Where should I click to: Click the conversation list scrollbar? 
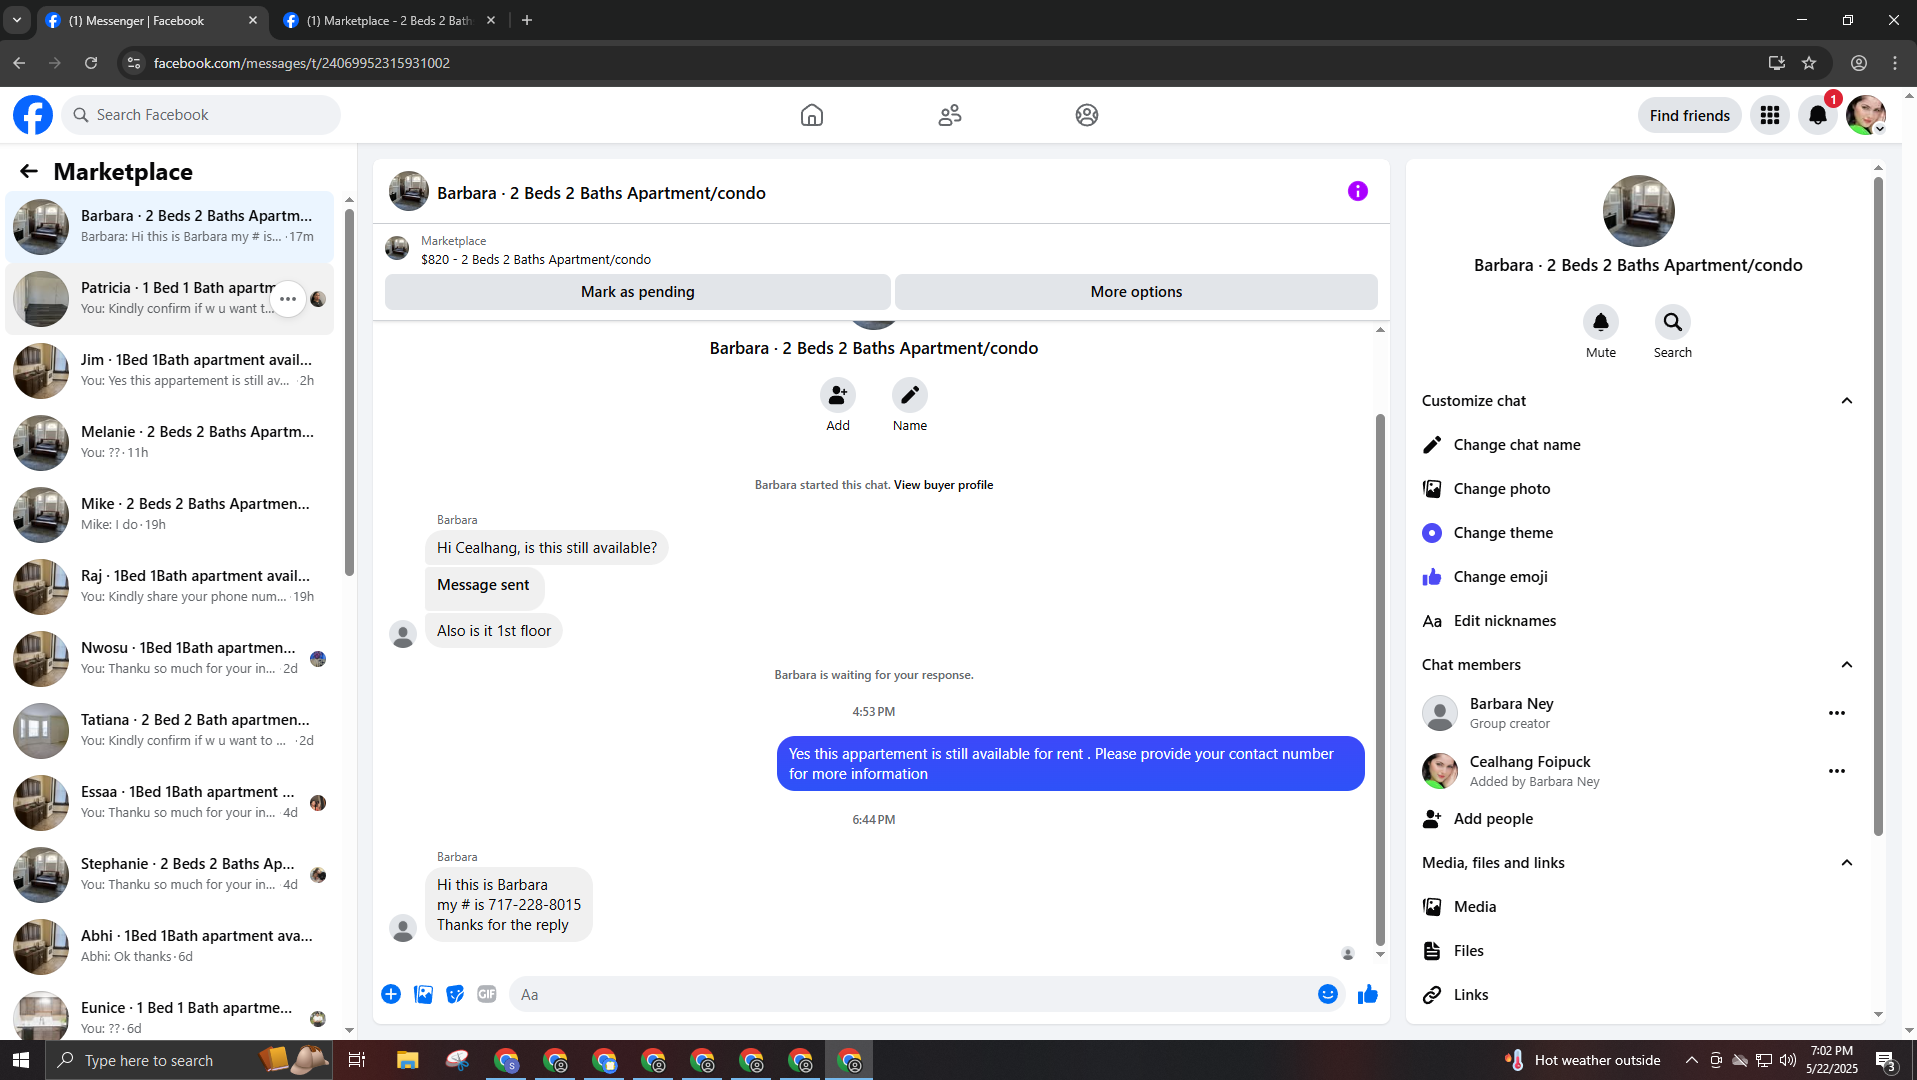[349, 390]
